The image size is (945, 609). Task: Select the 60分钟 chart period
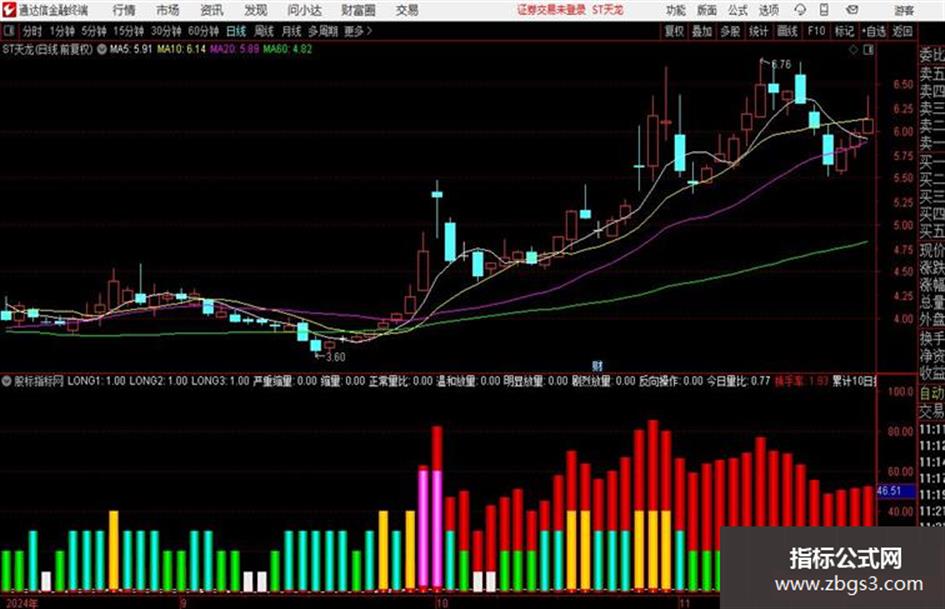point(203,31)
